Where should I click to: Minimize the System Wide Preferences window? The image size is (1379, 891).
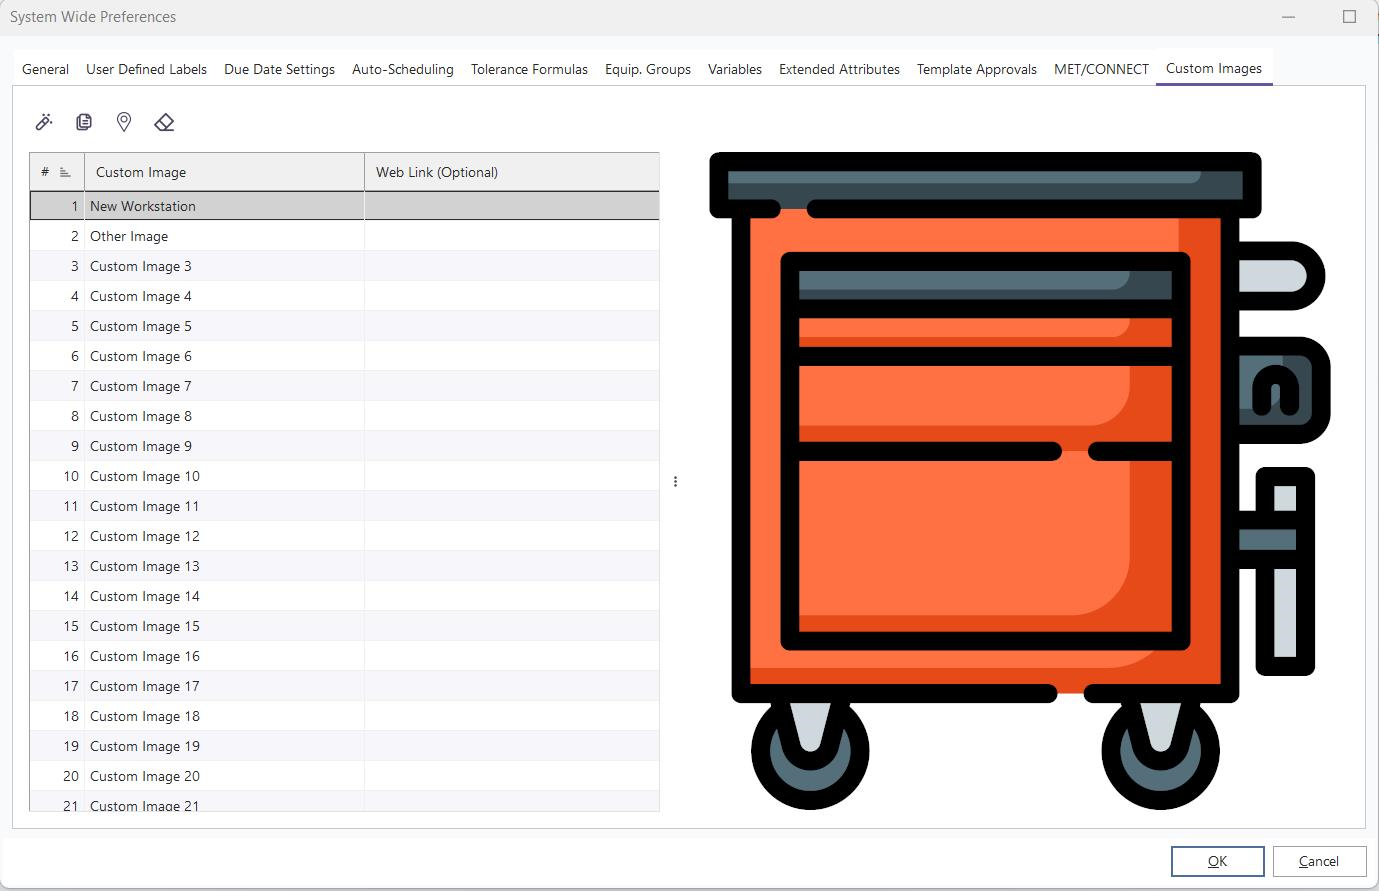coord(1289,17)
